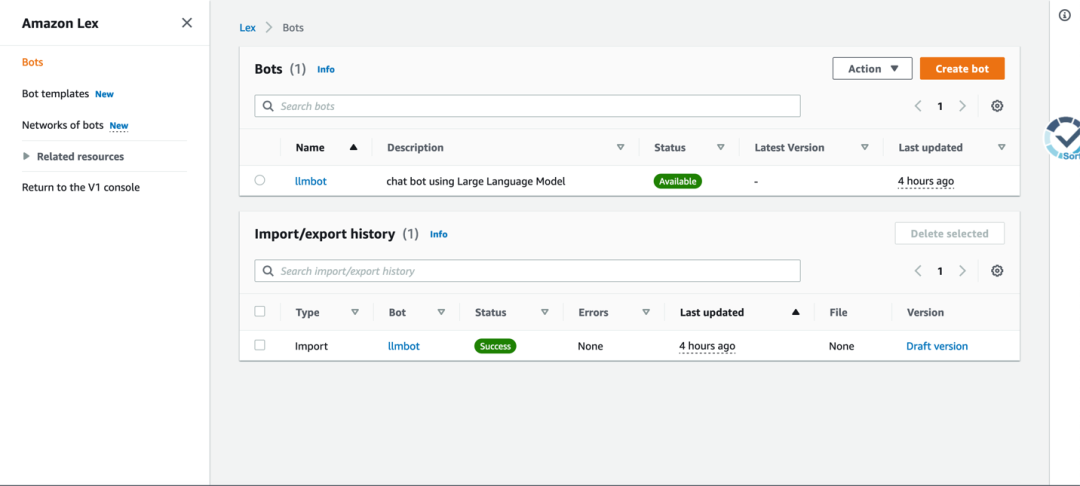Go to previous page of import/export history
Image resolution: width=1080 pixels, height=486 pixels.
[x=918, y=271]
